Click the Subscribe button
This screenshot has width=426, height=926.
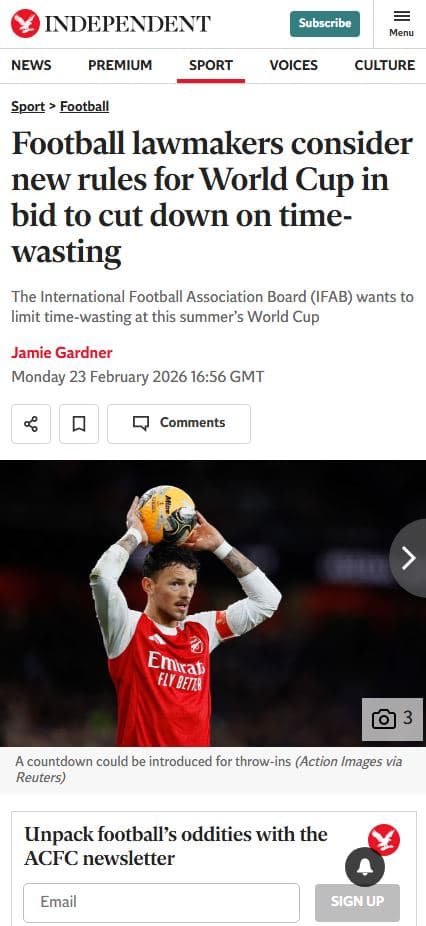click(324, 24)
